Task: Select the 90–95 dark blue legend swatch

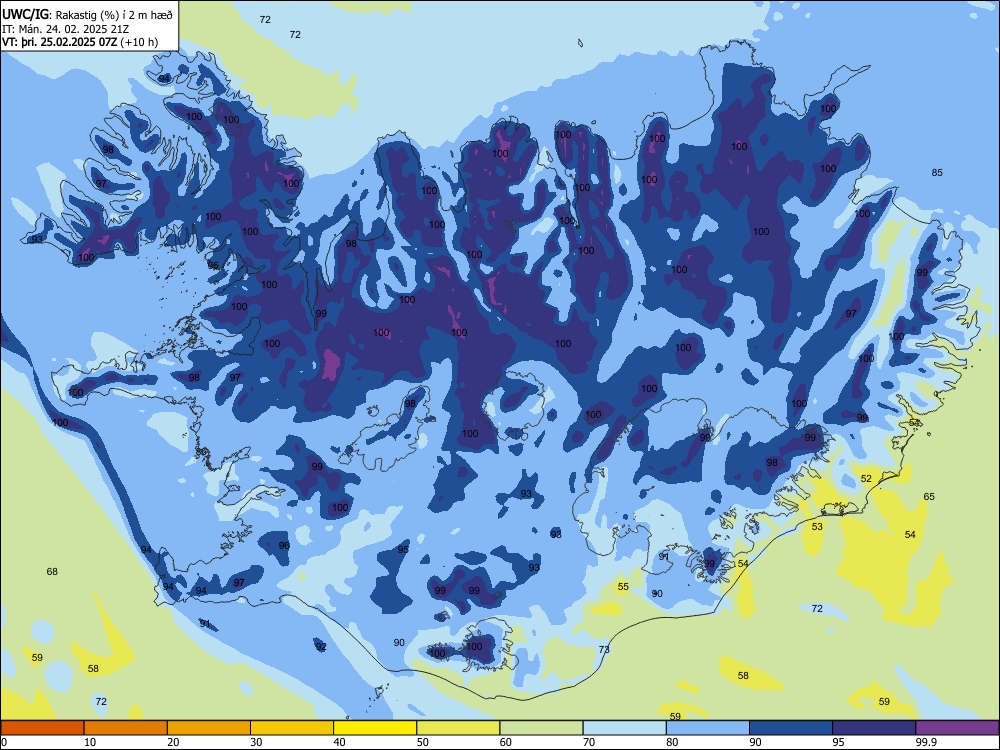Action: coord(791,728)
